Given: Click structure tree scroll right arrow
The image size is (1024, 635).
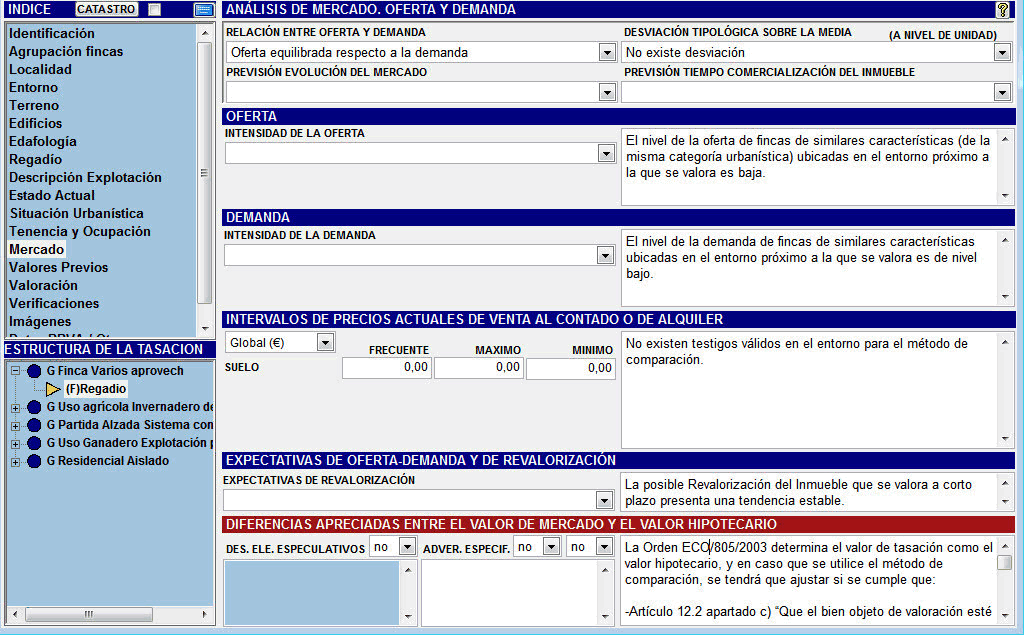Looking at the screenshot, I should 204,614.
